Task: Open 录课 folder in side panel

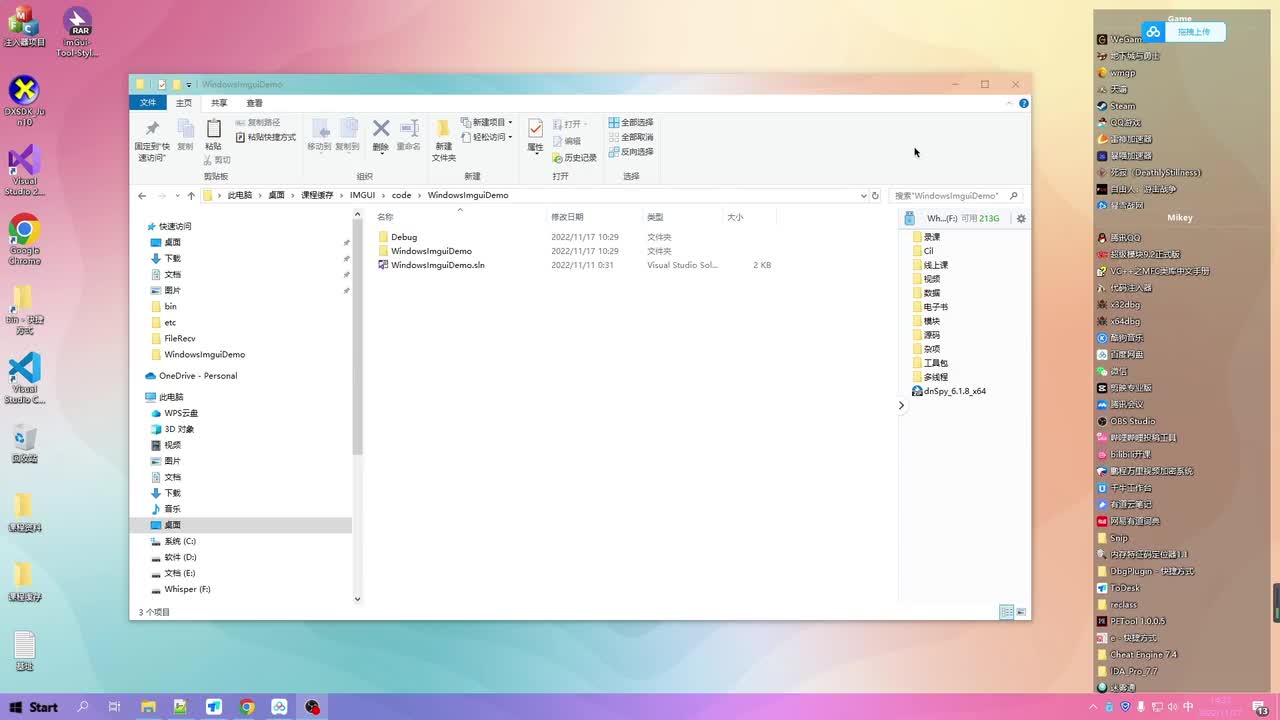Action: pyautogui.click(x=932, y=237)
